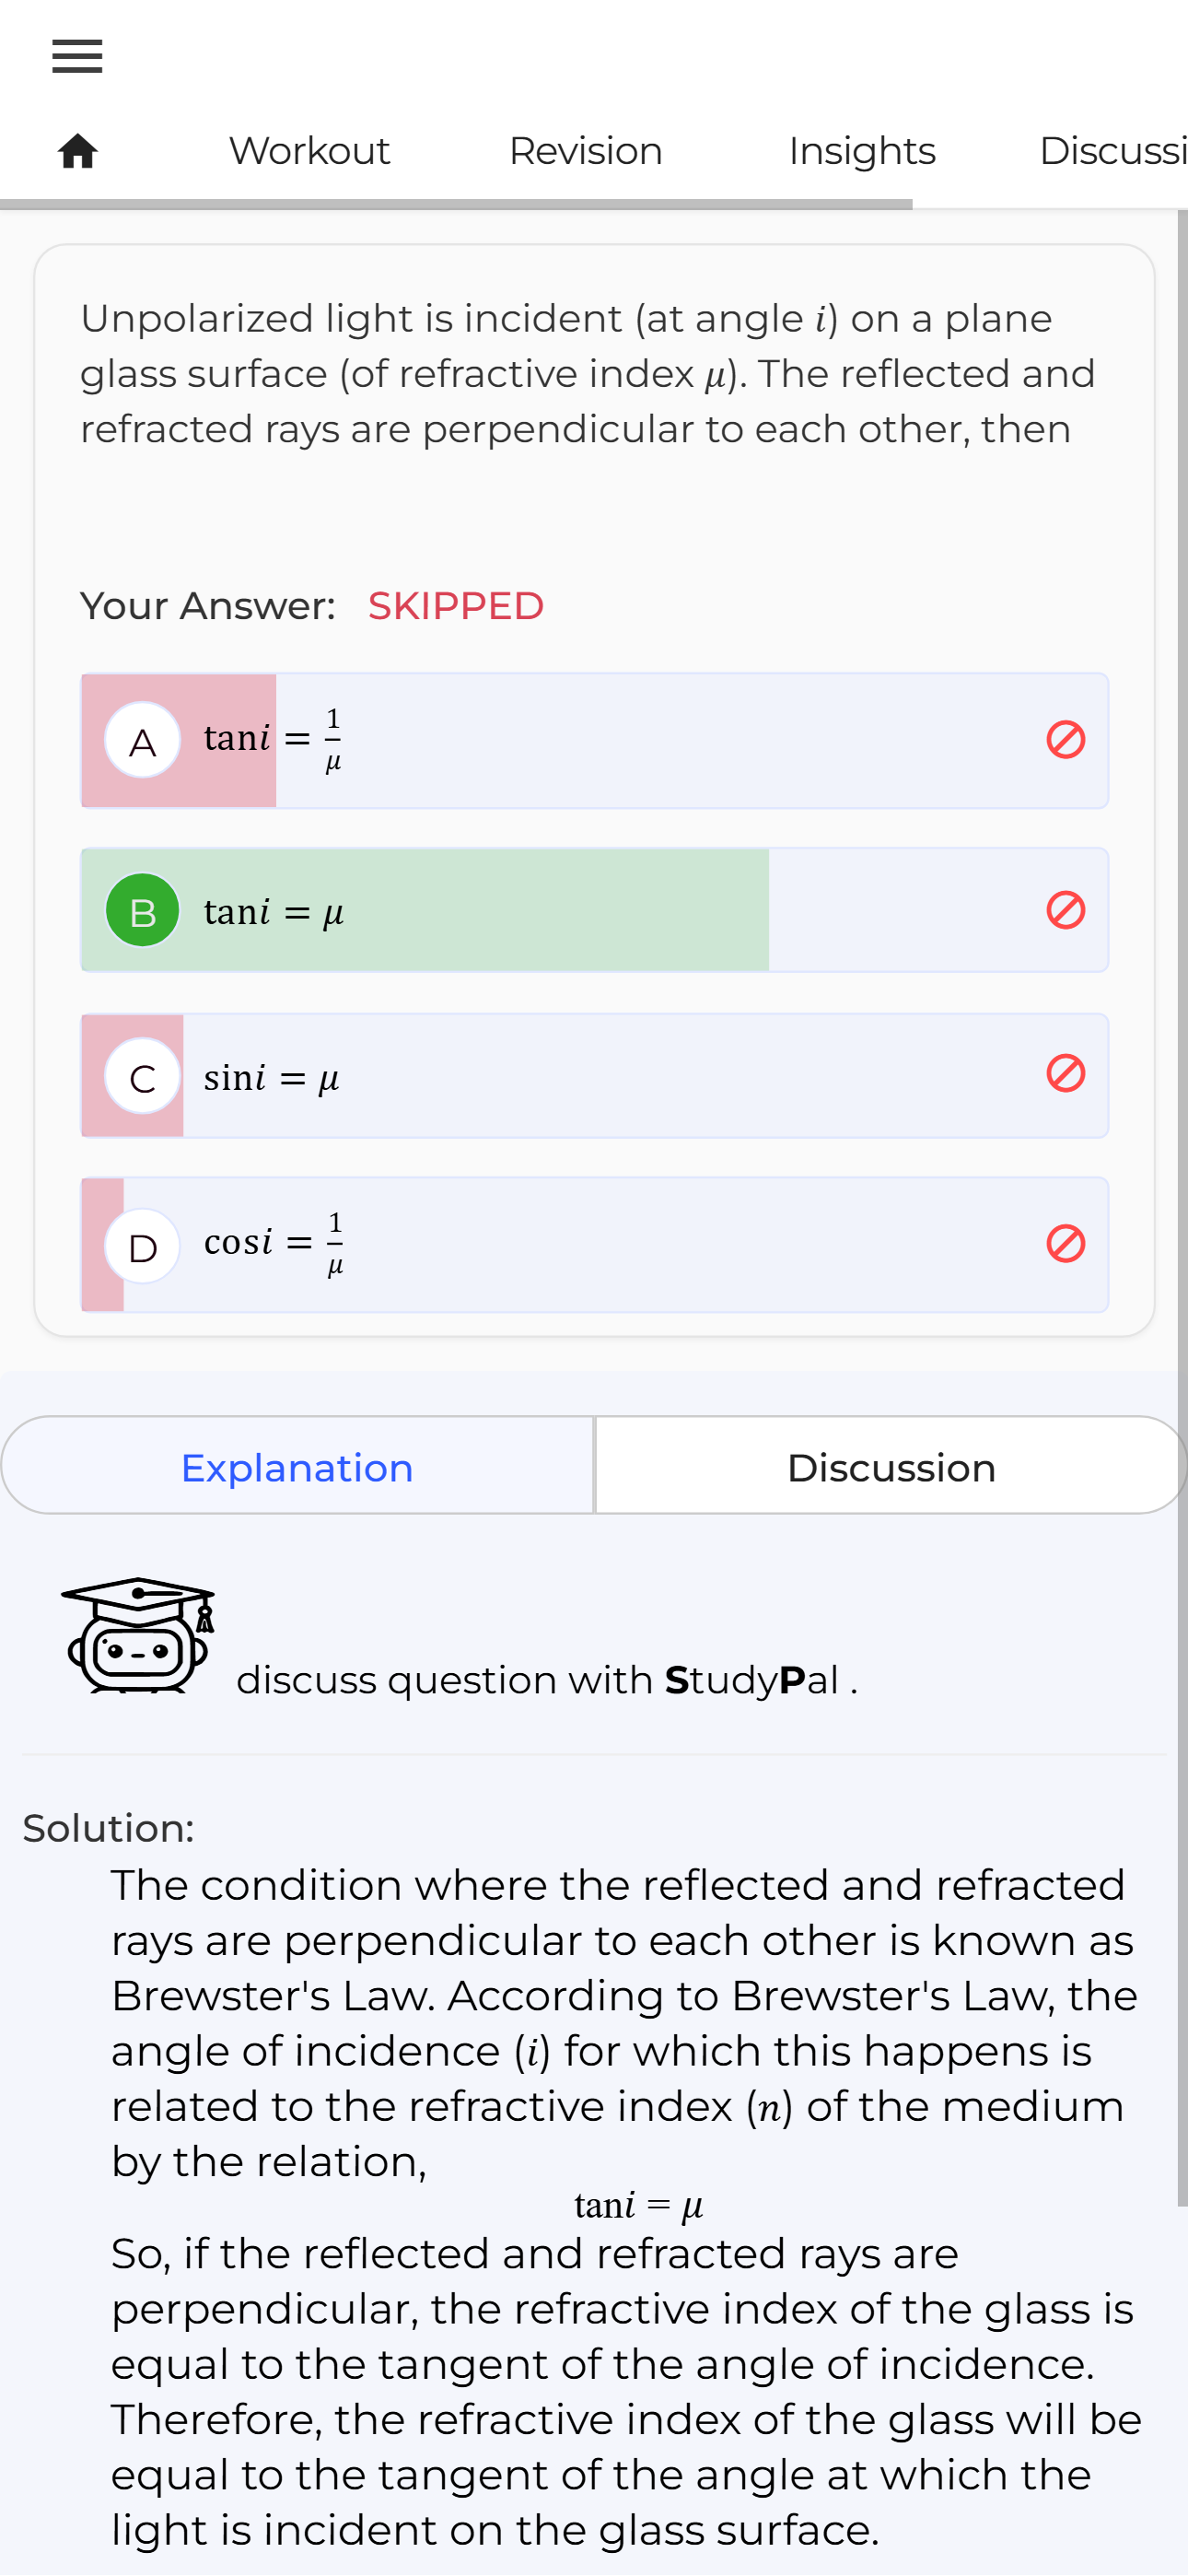This screenshot has height=2576, width=1188.
Task: Click the prohibited icon on option C
Action: tap(1065, 1073)
